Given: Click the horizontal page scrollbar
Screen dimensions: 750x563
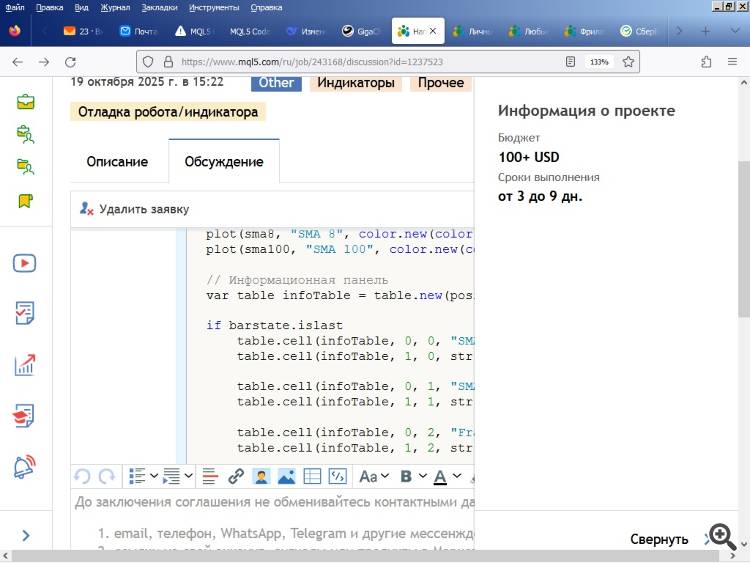Looking at the screenshot, I should coord(365,556).
